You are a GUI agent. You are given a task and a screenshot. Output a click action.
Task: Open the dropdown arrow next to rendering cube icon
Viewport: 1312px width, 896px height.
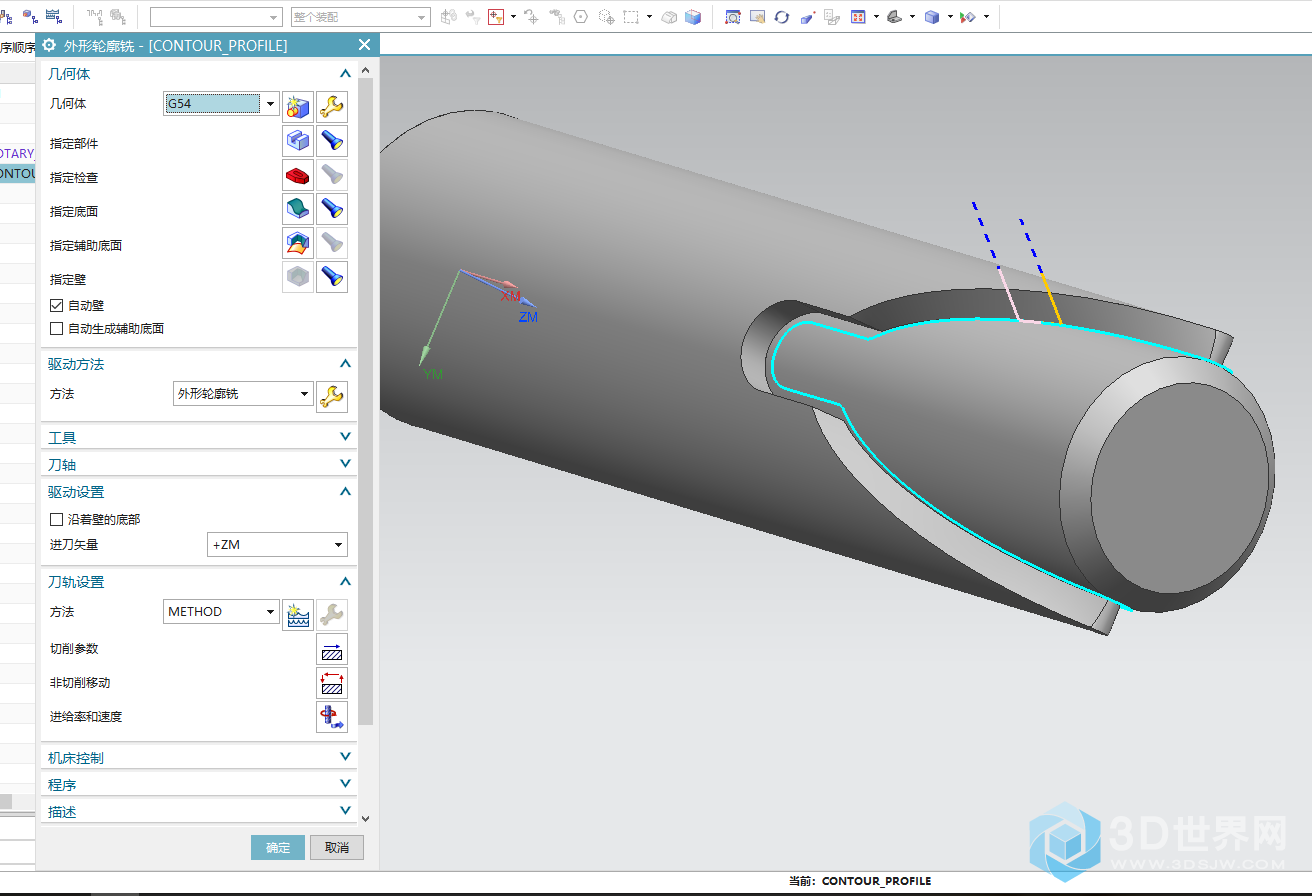pyautogui.click(x=949, y=17)
